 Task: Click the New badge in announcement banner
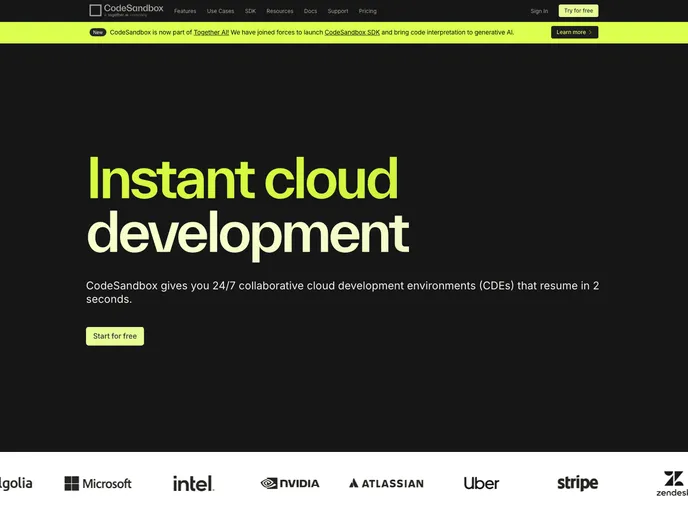(98, 32)
